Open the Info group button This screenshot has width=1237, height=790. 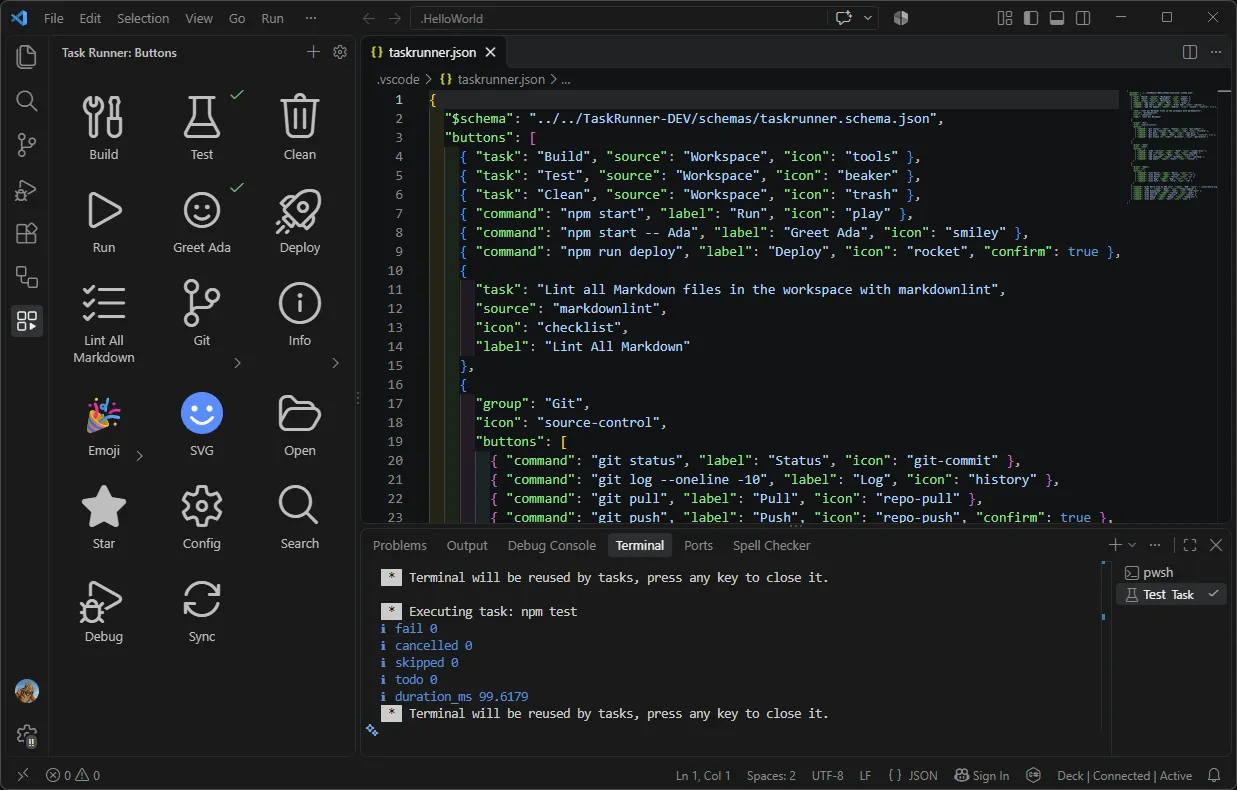pyautogui.click(x=300, y=313)
